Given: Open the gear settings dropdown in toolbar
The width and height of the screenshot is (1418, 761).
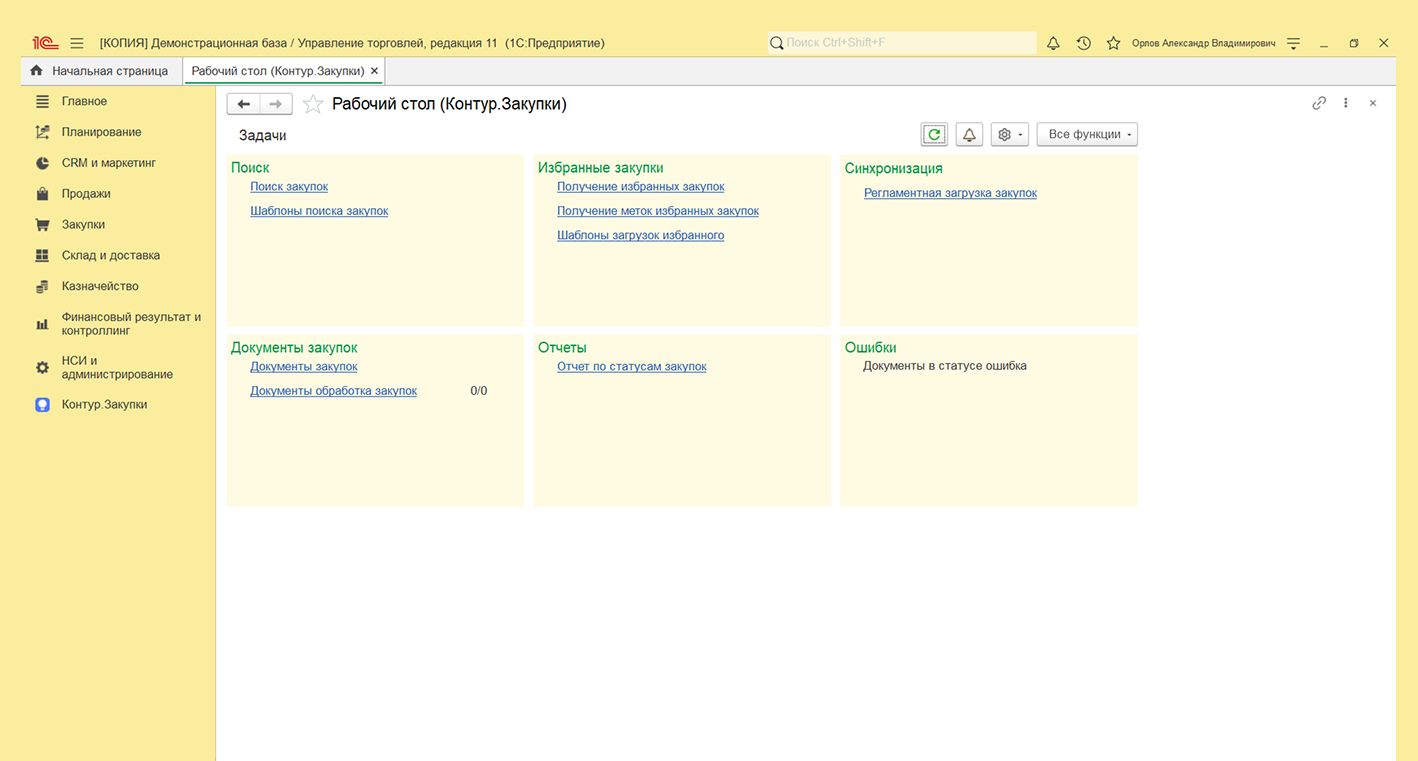Looking at the screenshot, I should [x=1009, y=135].
